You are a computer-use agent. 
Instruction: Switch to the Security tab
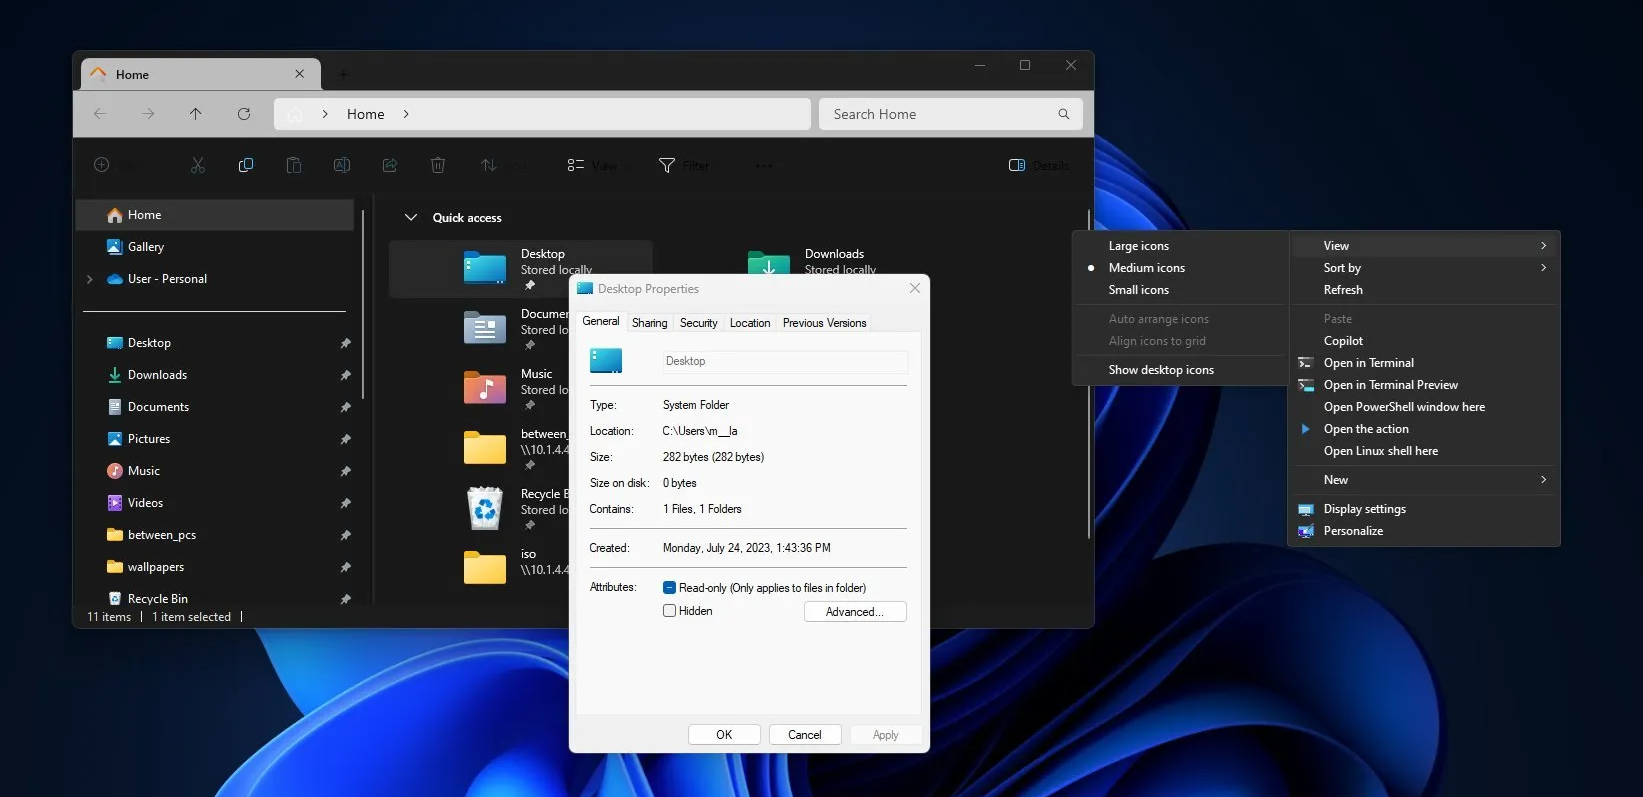[x=698, y=323]
